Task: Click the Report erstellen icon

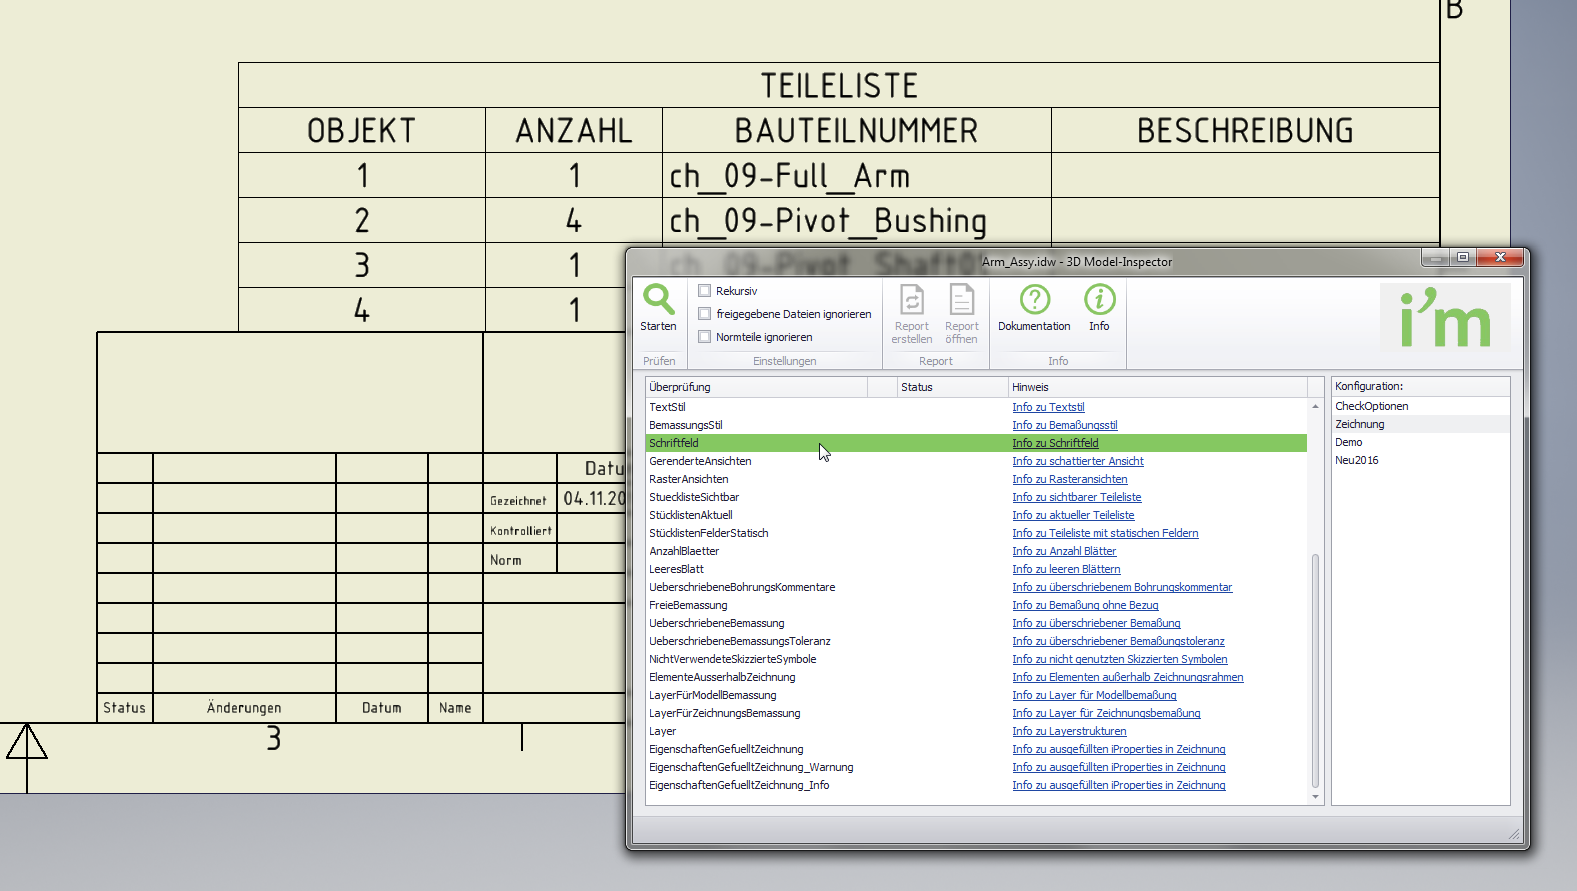Action: (x=912, y=299)
